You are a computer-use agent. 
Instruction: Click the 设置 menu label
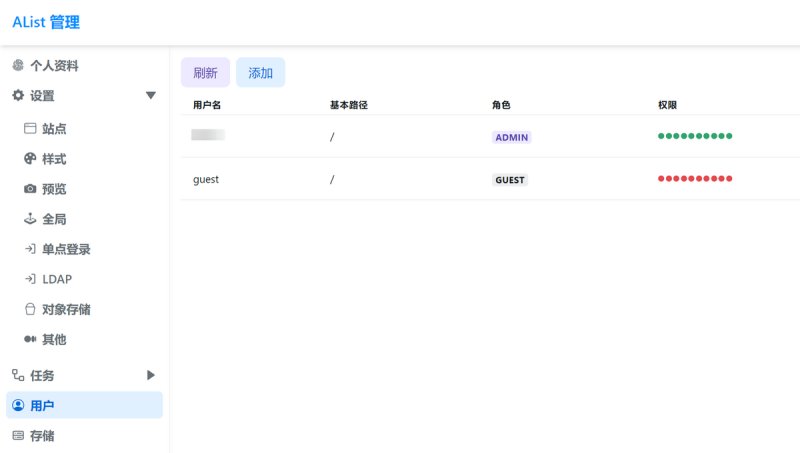pyautogui.click(x=42, y=95)
